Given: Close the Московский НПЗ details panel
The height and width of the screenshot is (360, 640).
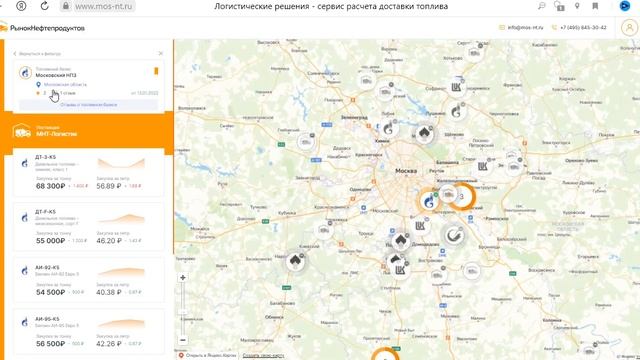Looking at the screenshot, I should [160, 53].
